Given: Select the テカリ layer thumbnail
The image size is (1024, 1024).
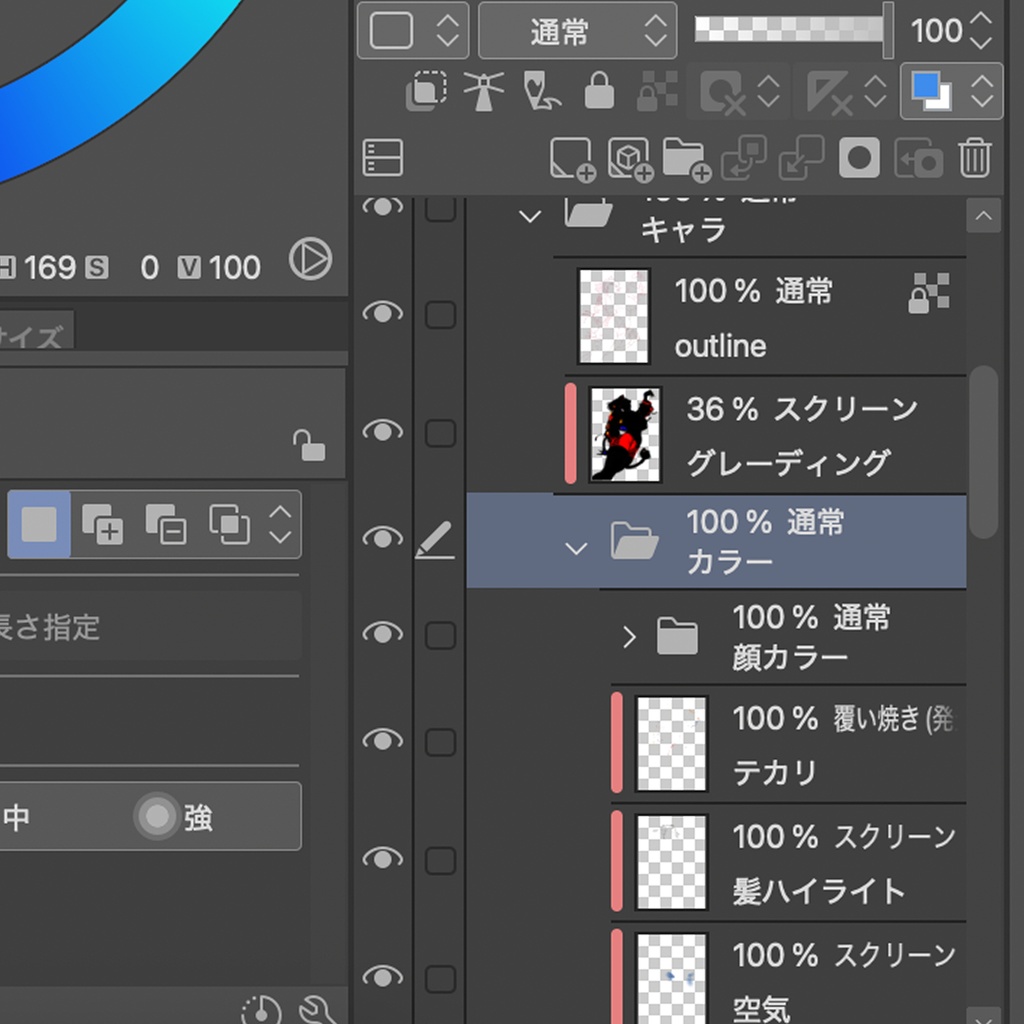Looking at the screenshot, I should 671,743.
